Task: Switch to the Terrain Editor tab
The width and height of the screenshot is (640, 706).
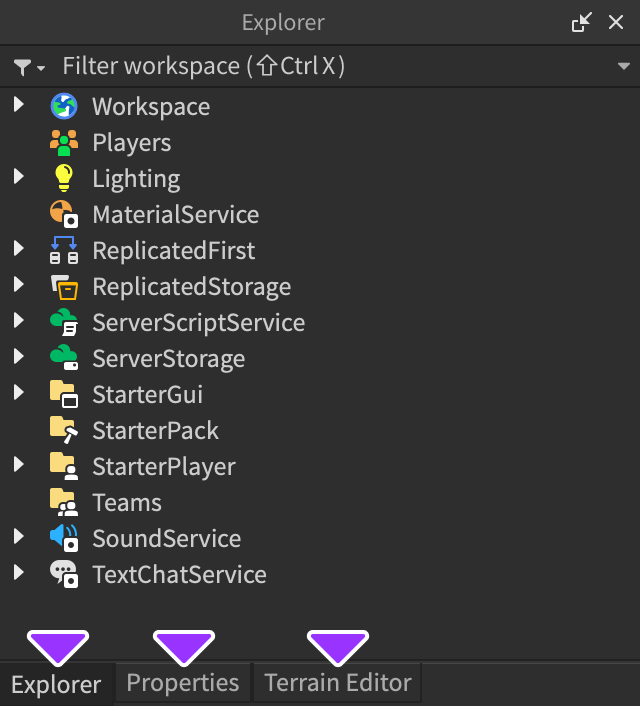Action: [x=338, y=683]
